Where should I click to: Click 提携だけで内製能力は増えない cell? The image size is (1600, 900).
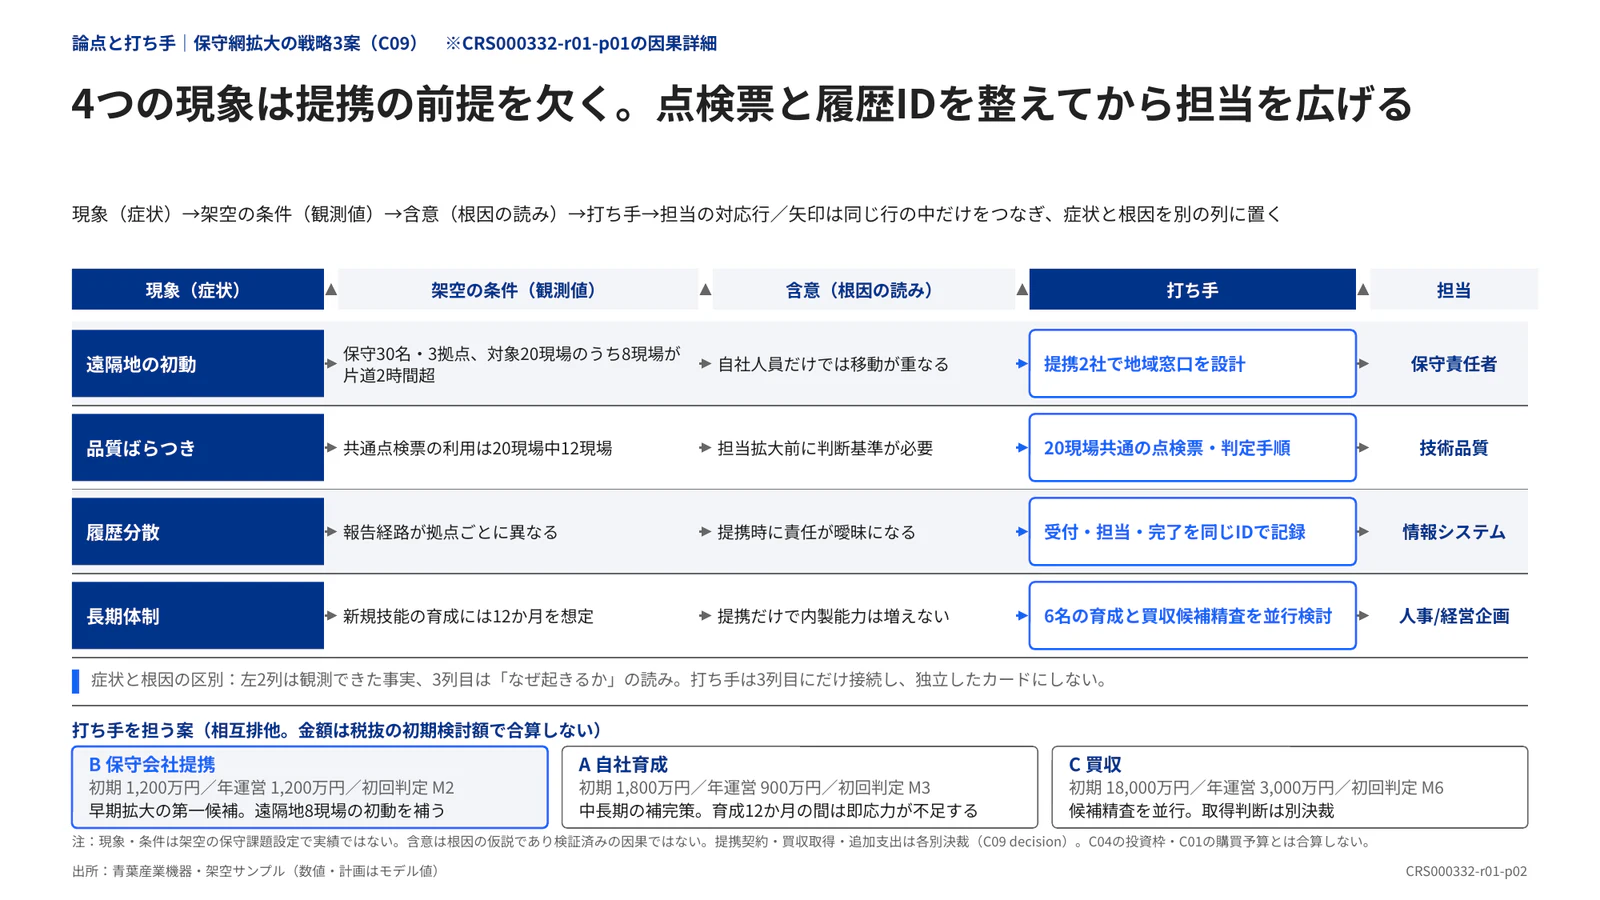click(833, 616)
